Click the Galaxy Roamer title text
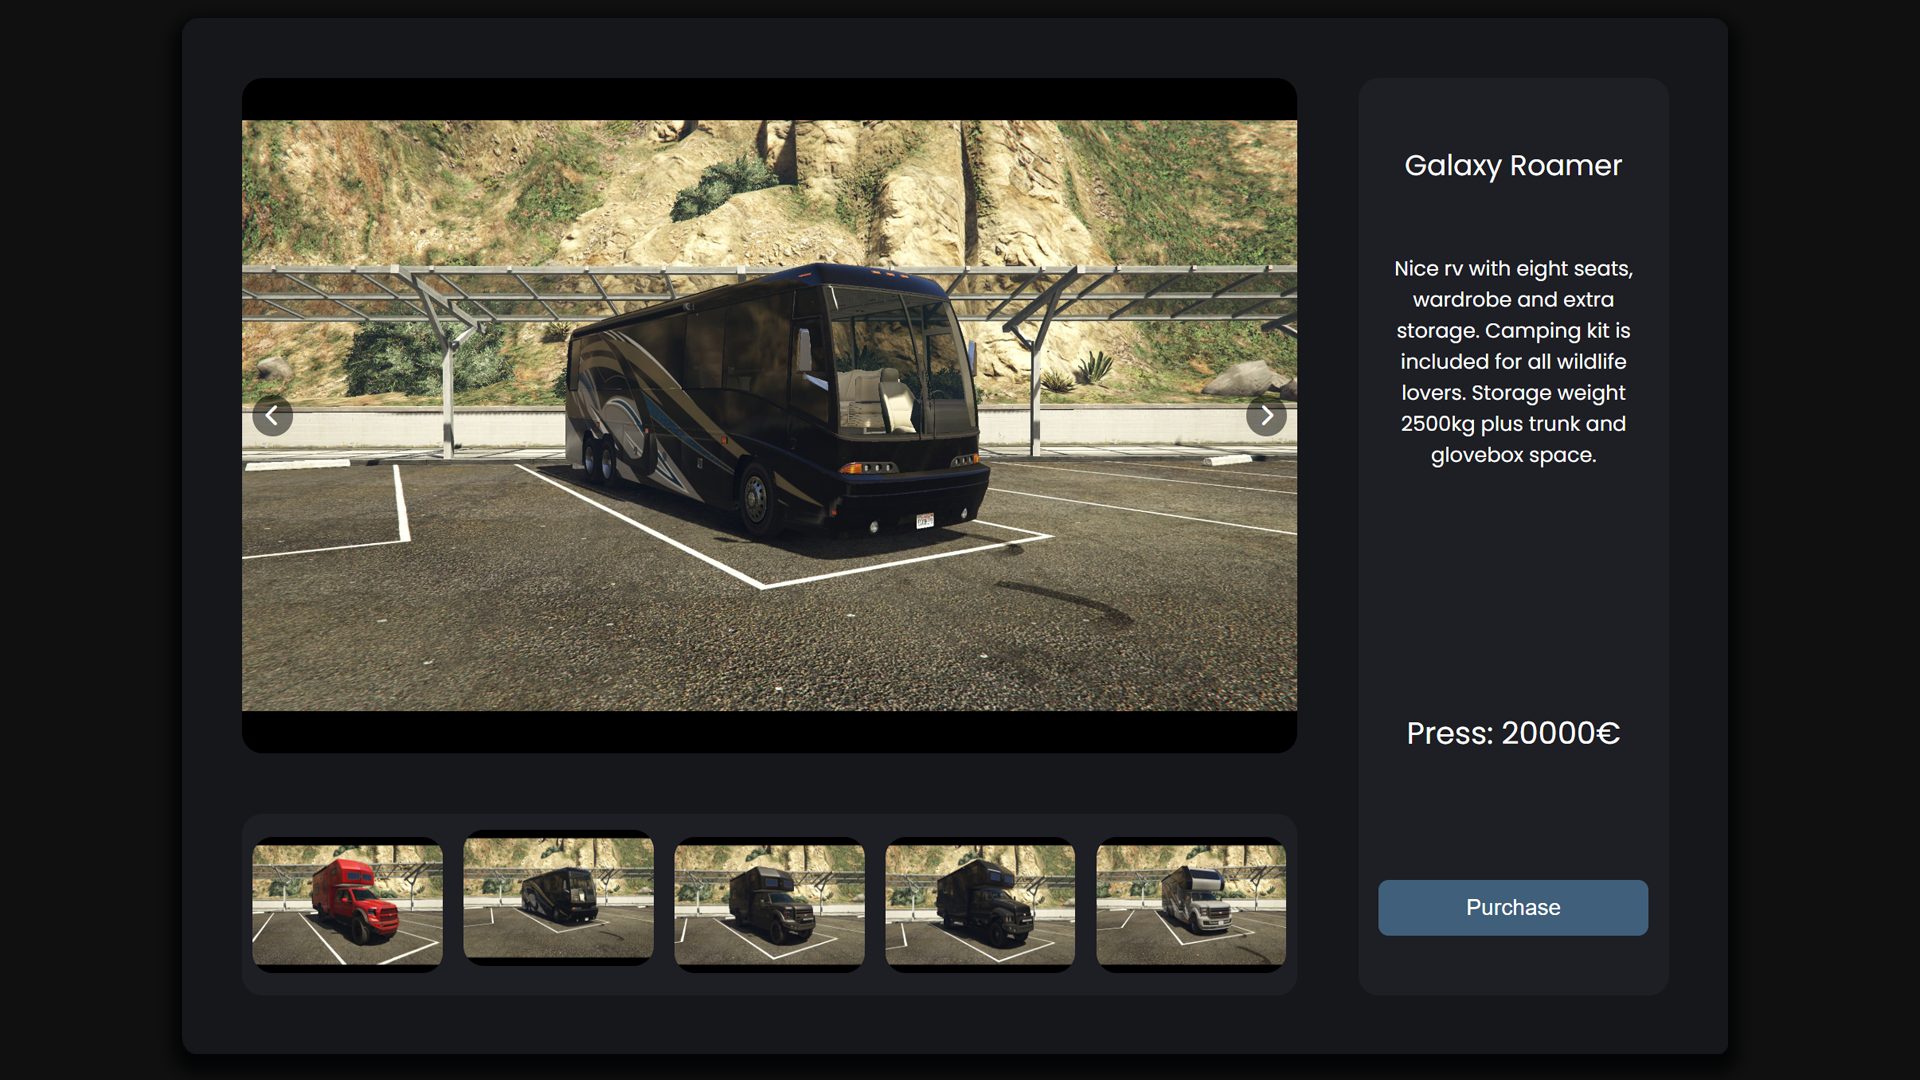1920x1080 pixels. point(1513,166)
